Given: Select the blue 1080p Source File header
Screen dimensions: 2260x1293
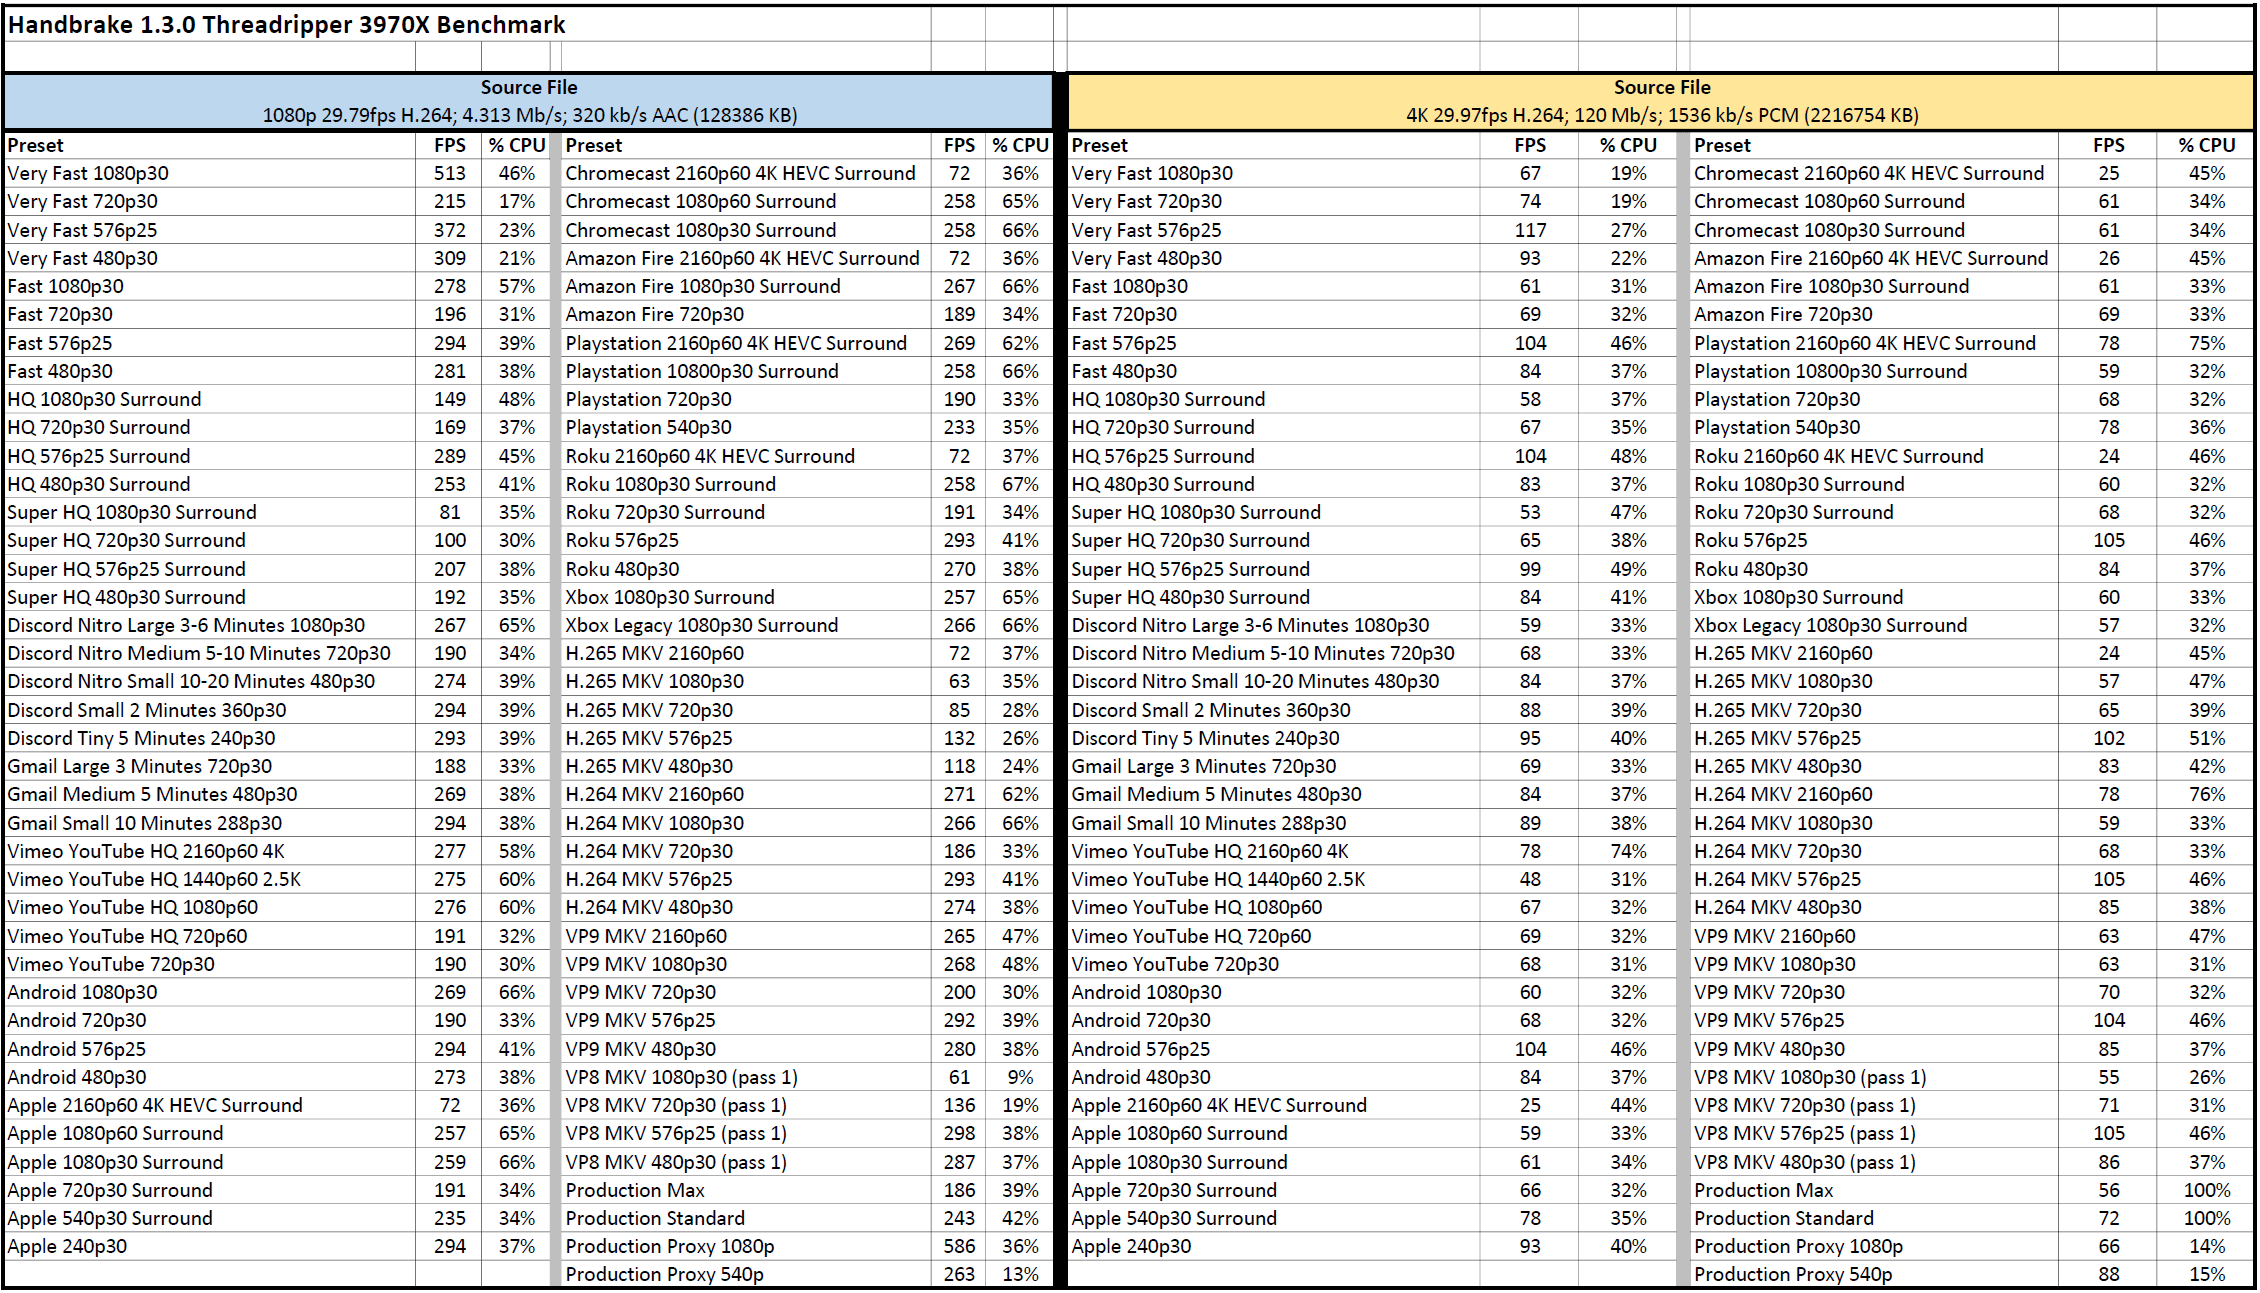Looking at the screenshot, I should (528, 101).
